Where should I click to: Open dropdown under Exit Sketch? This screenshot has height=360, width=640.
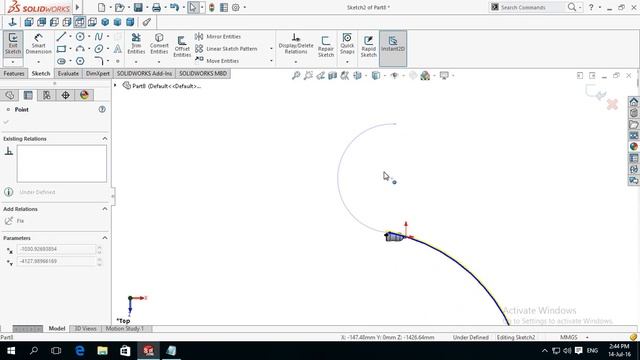13,62
